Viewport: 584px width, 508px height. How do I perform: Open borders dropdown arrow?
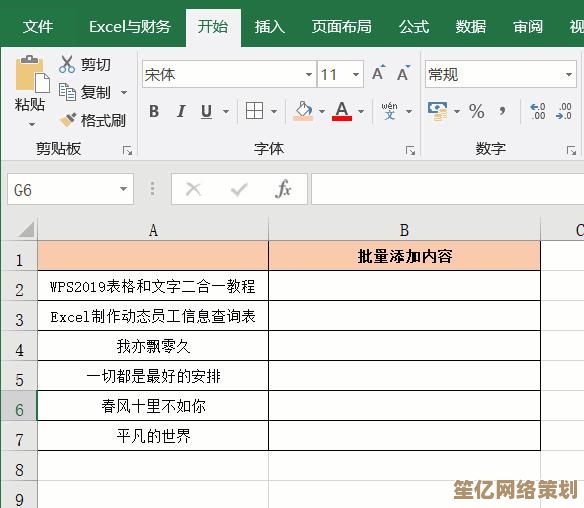coord(274,111)
